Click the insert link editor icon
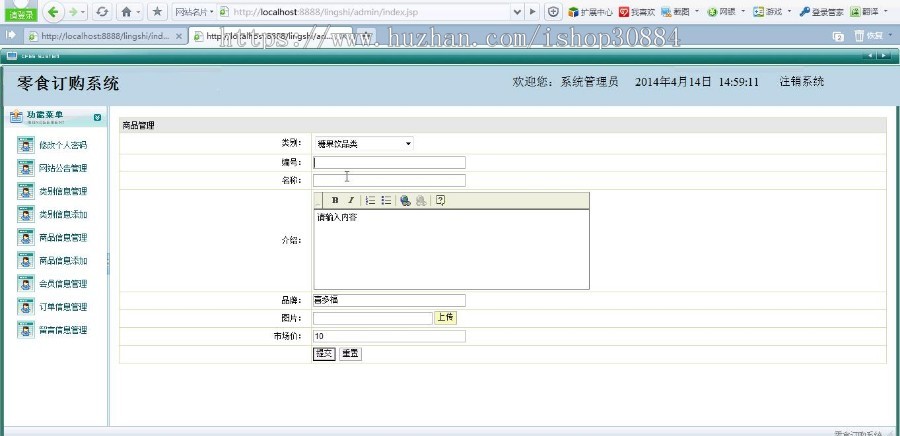This screenshot has height=436, width=900. (405, 200)
